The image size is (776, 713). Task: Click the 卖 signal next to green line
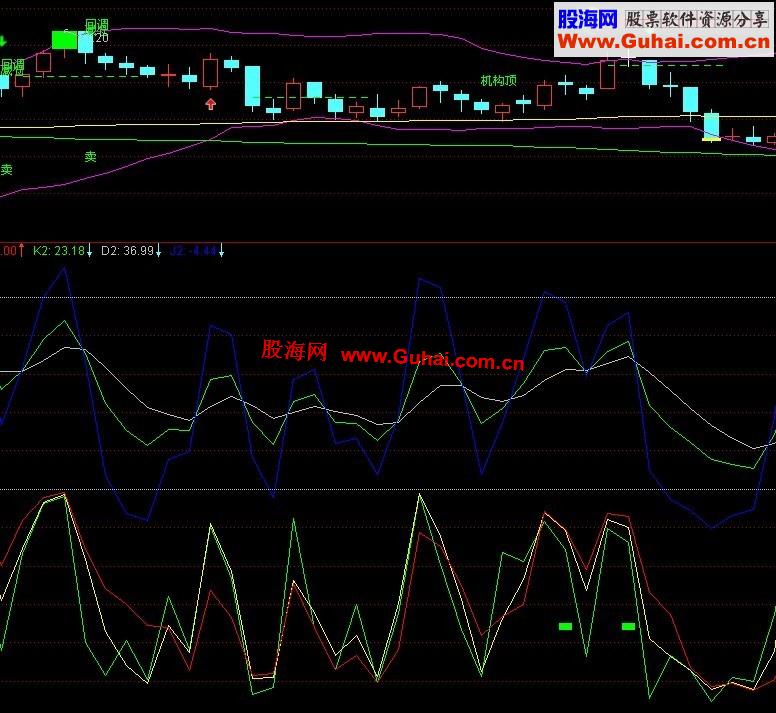[90, 157]
